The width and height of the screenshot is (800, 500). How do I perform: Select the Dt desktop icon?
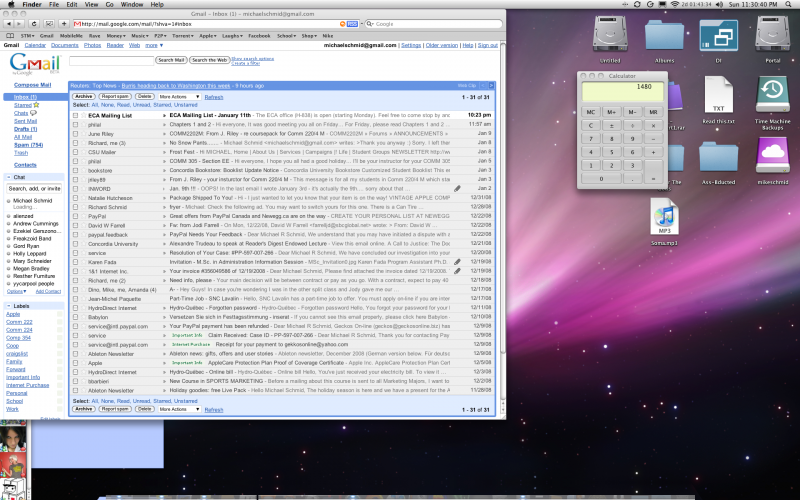click(x=718, y=35)
